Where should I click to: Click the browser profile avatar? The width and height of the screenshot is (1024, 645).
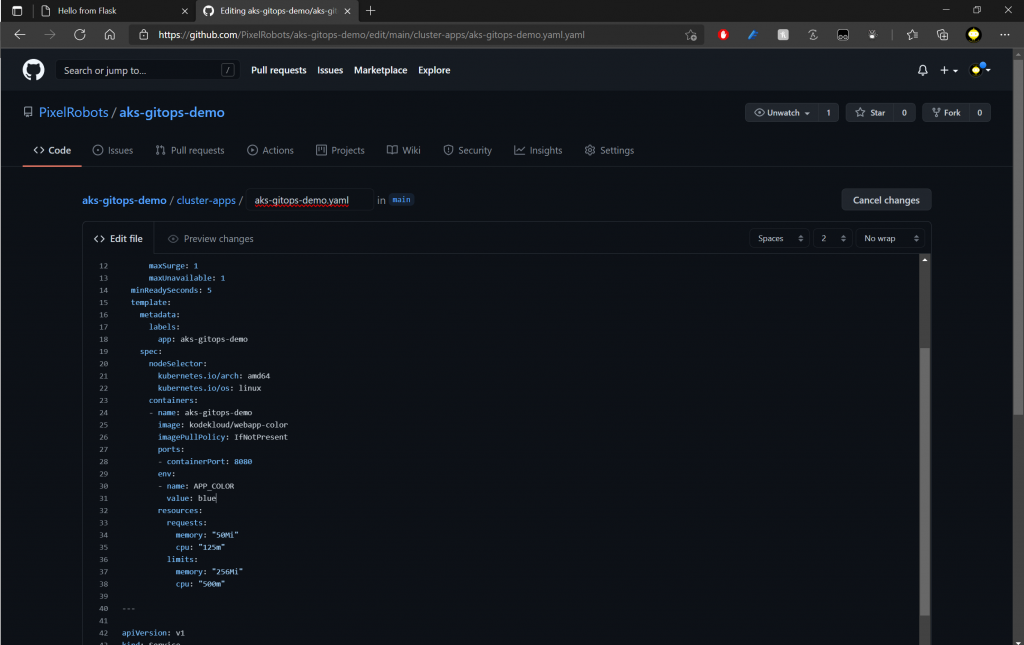point(973,35)
